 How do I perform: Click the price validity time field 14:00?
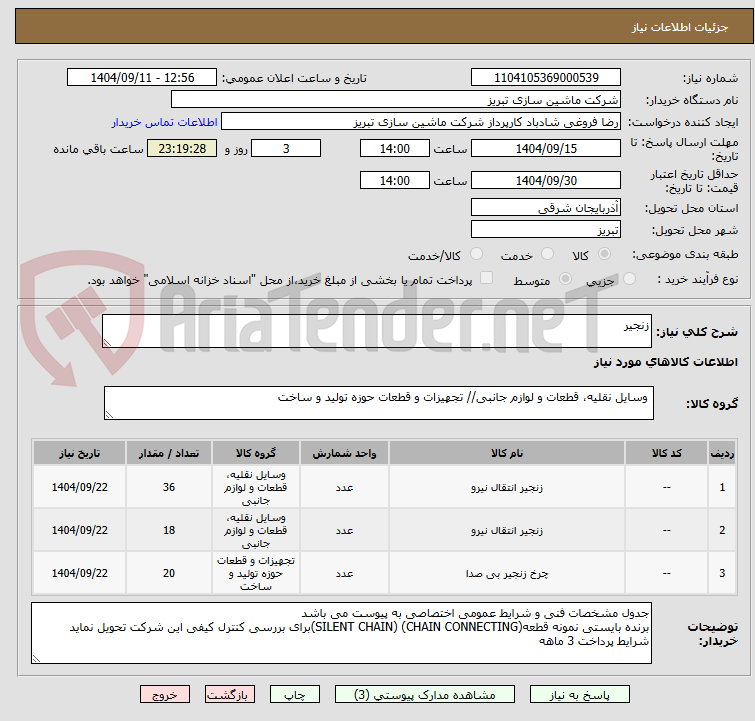(394, 181)
